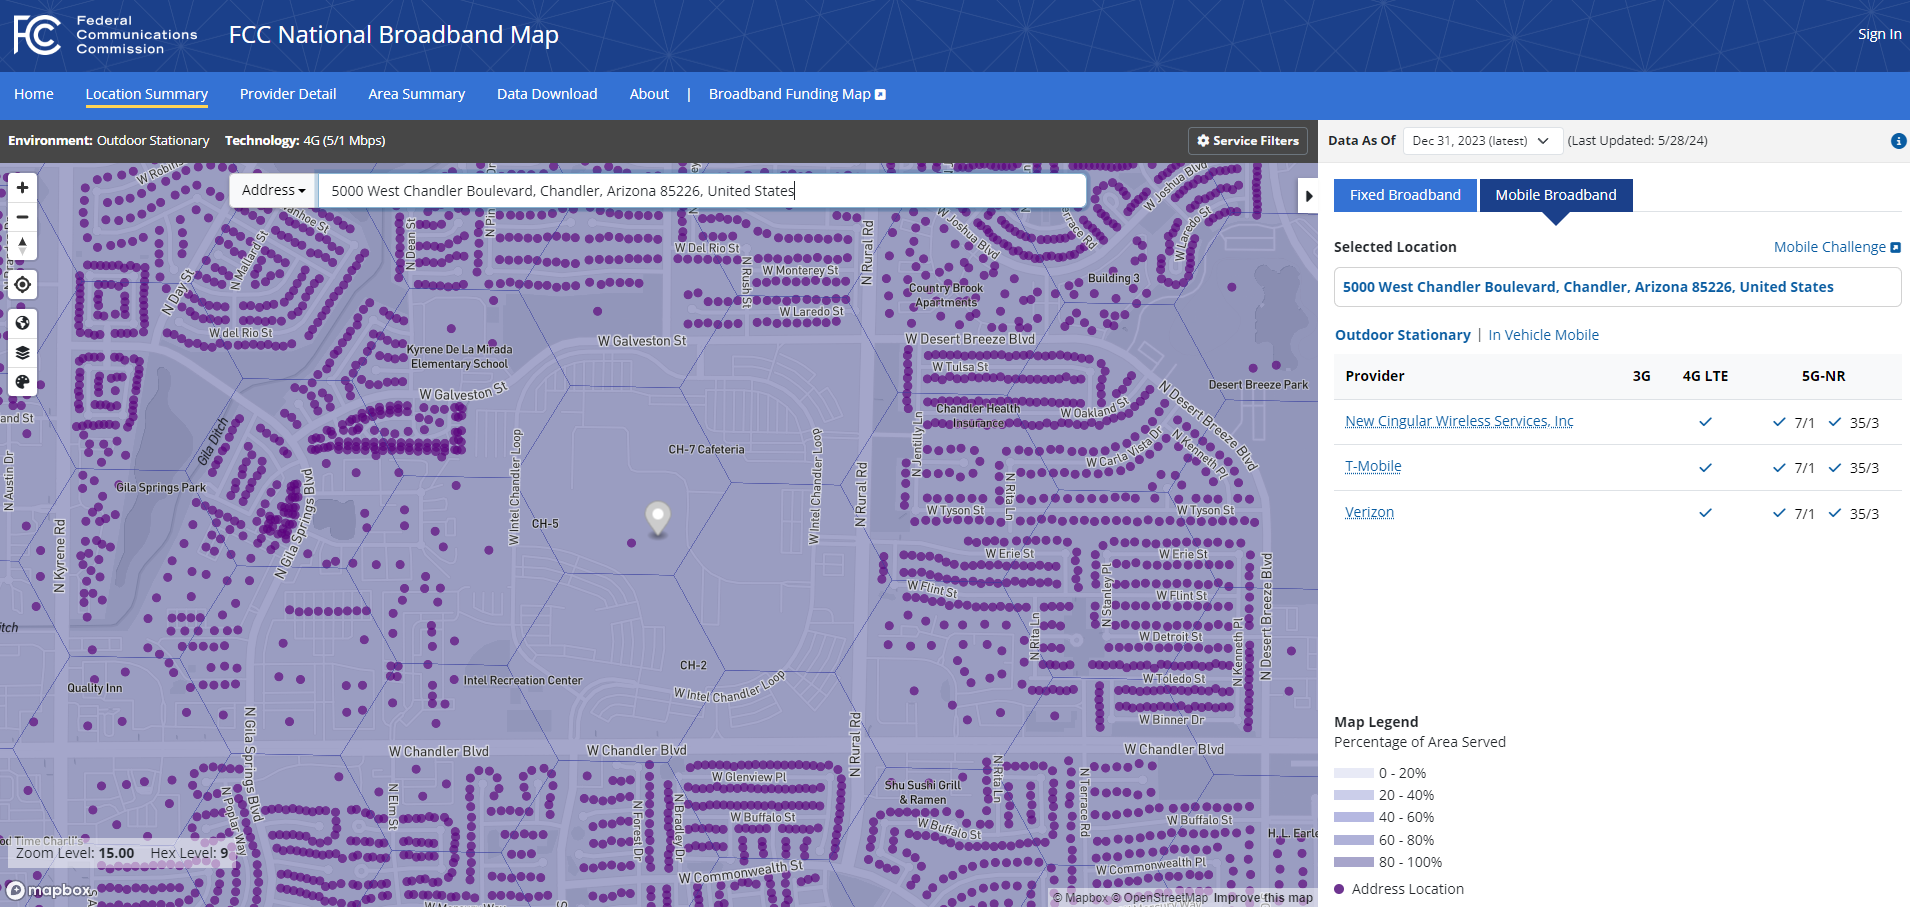Viewport: 1910px width, 907px height.
Task: Open the color palette control
Action: 22,382
